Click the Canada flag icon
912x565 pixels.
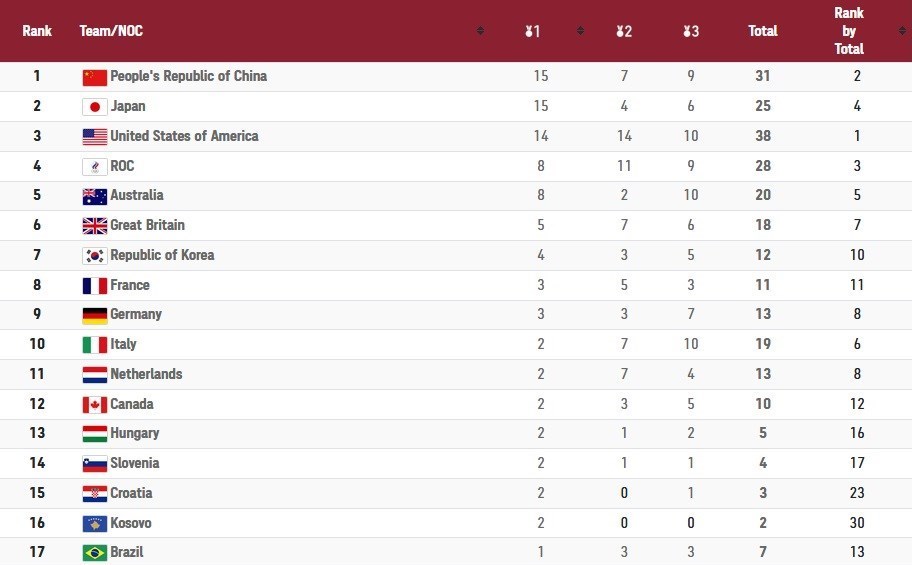94,405
